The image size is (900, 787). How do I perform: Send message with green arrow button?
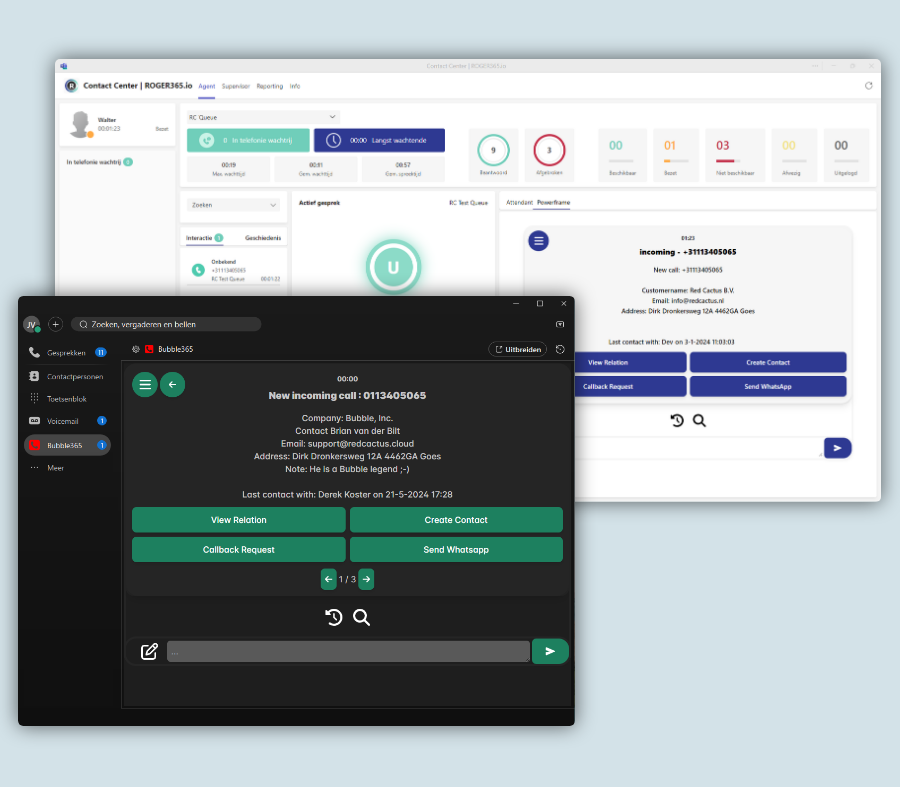550,651
